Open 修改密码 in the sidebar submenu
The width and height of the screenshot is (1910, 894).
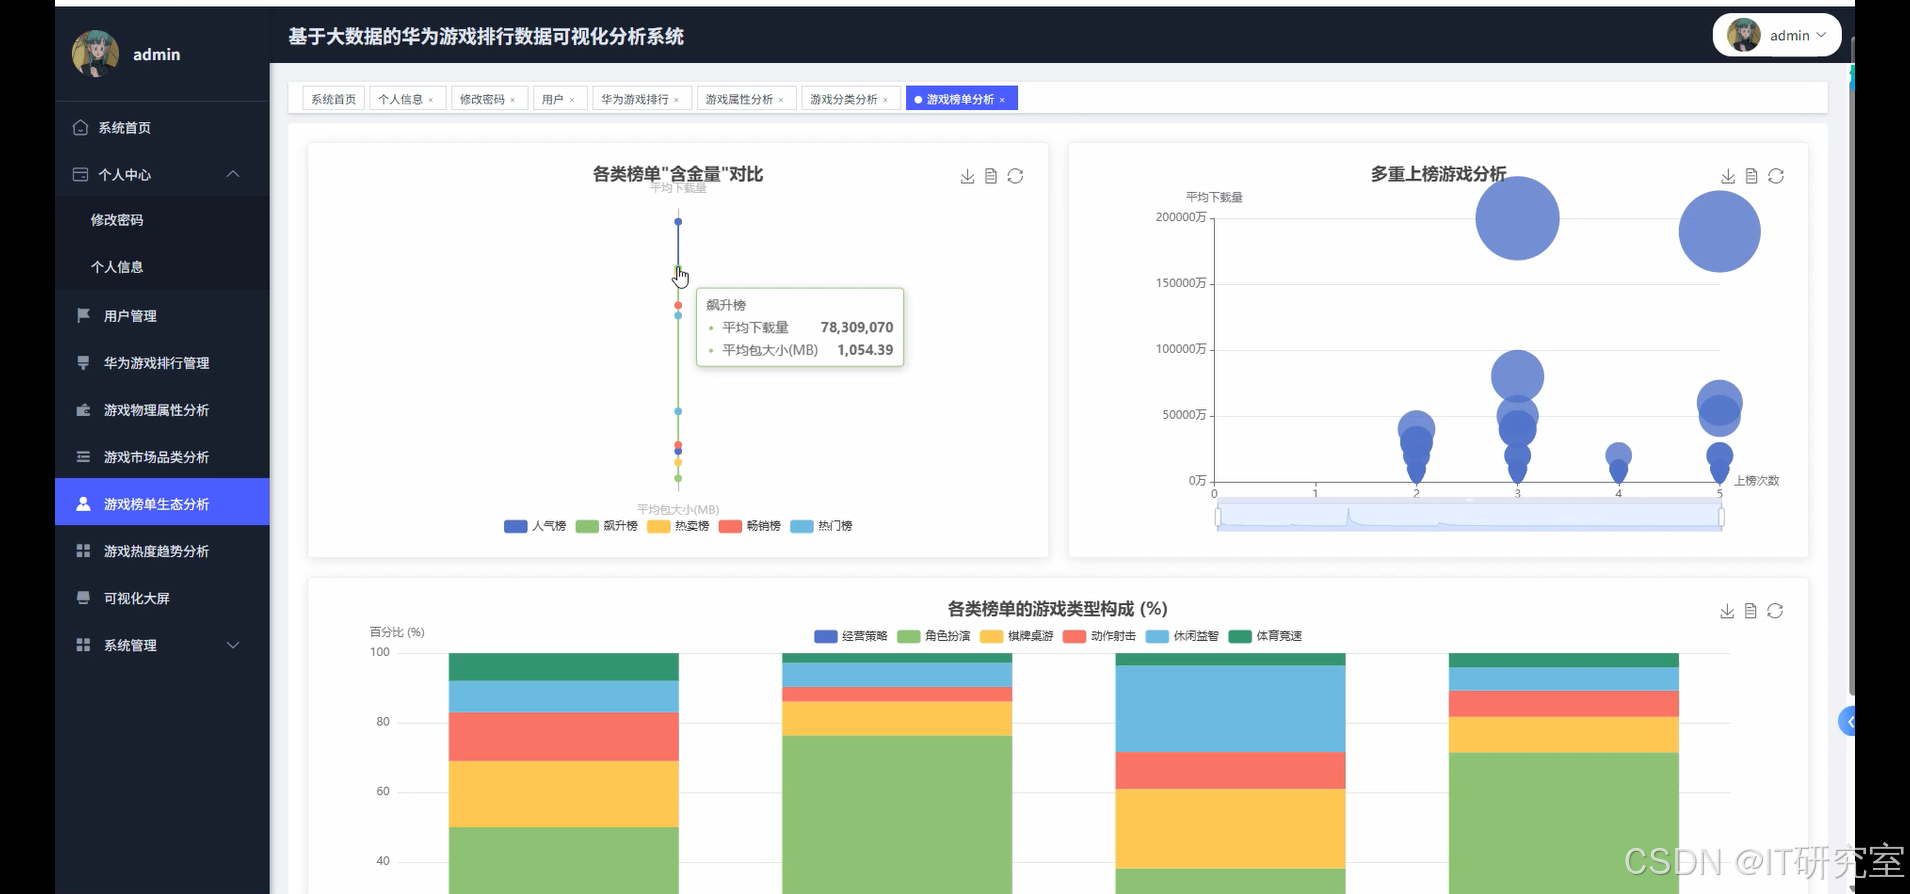117,220
